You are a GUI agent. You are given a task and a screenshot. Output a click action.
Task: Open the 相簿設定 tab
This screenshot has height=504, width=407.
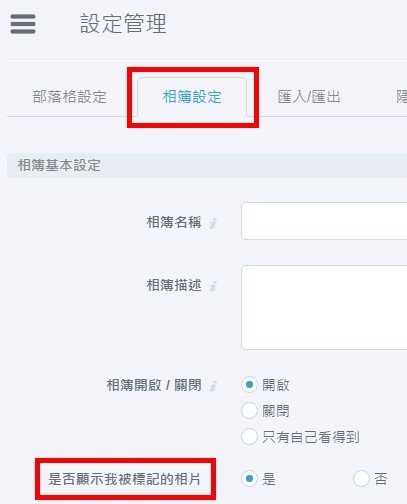pyautogui.click(x=192, y=97)
